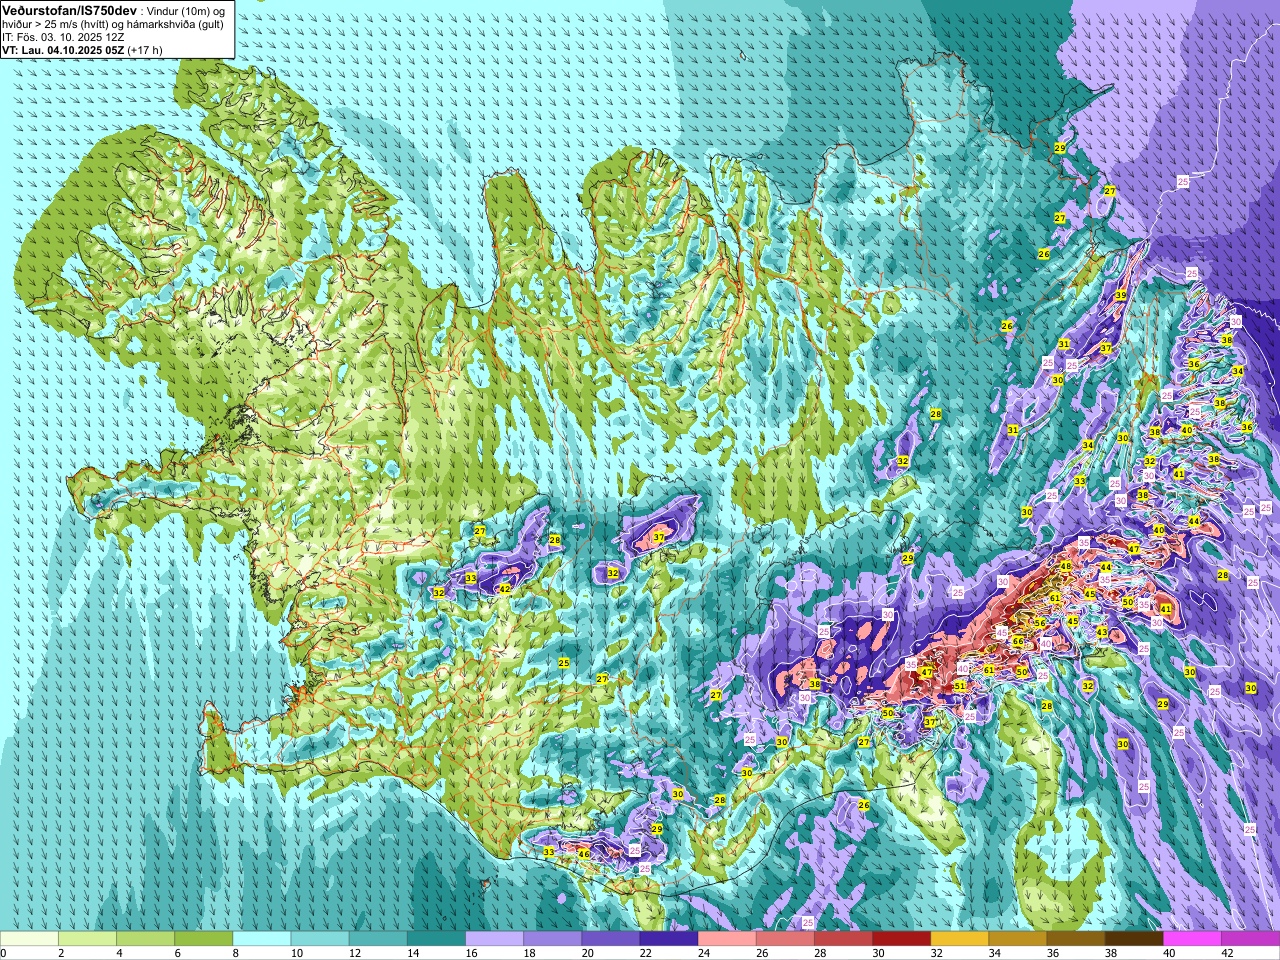Click the 20–22 purple legend swatch
The height and width of the screenshot is (960, 1280).
coord(611,939)
